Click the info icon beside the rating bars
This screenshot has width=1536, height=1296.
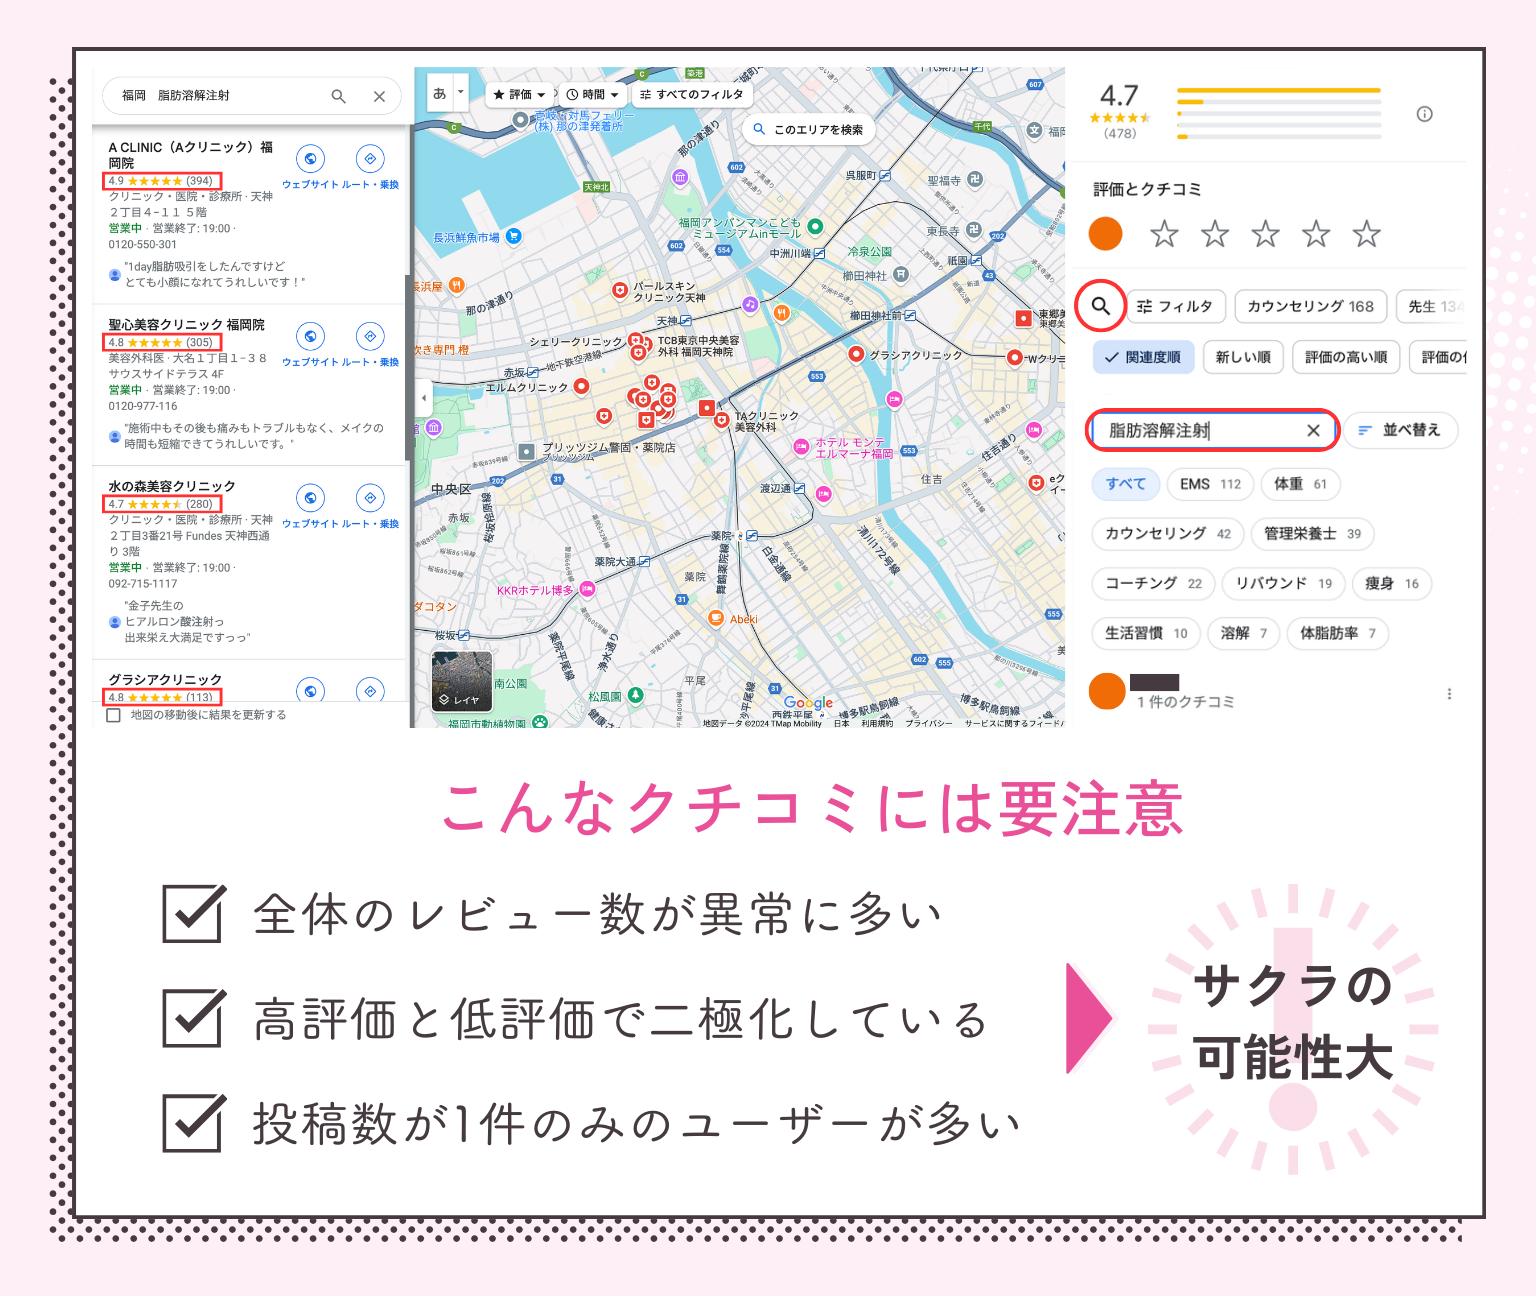click(1424, 114)
